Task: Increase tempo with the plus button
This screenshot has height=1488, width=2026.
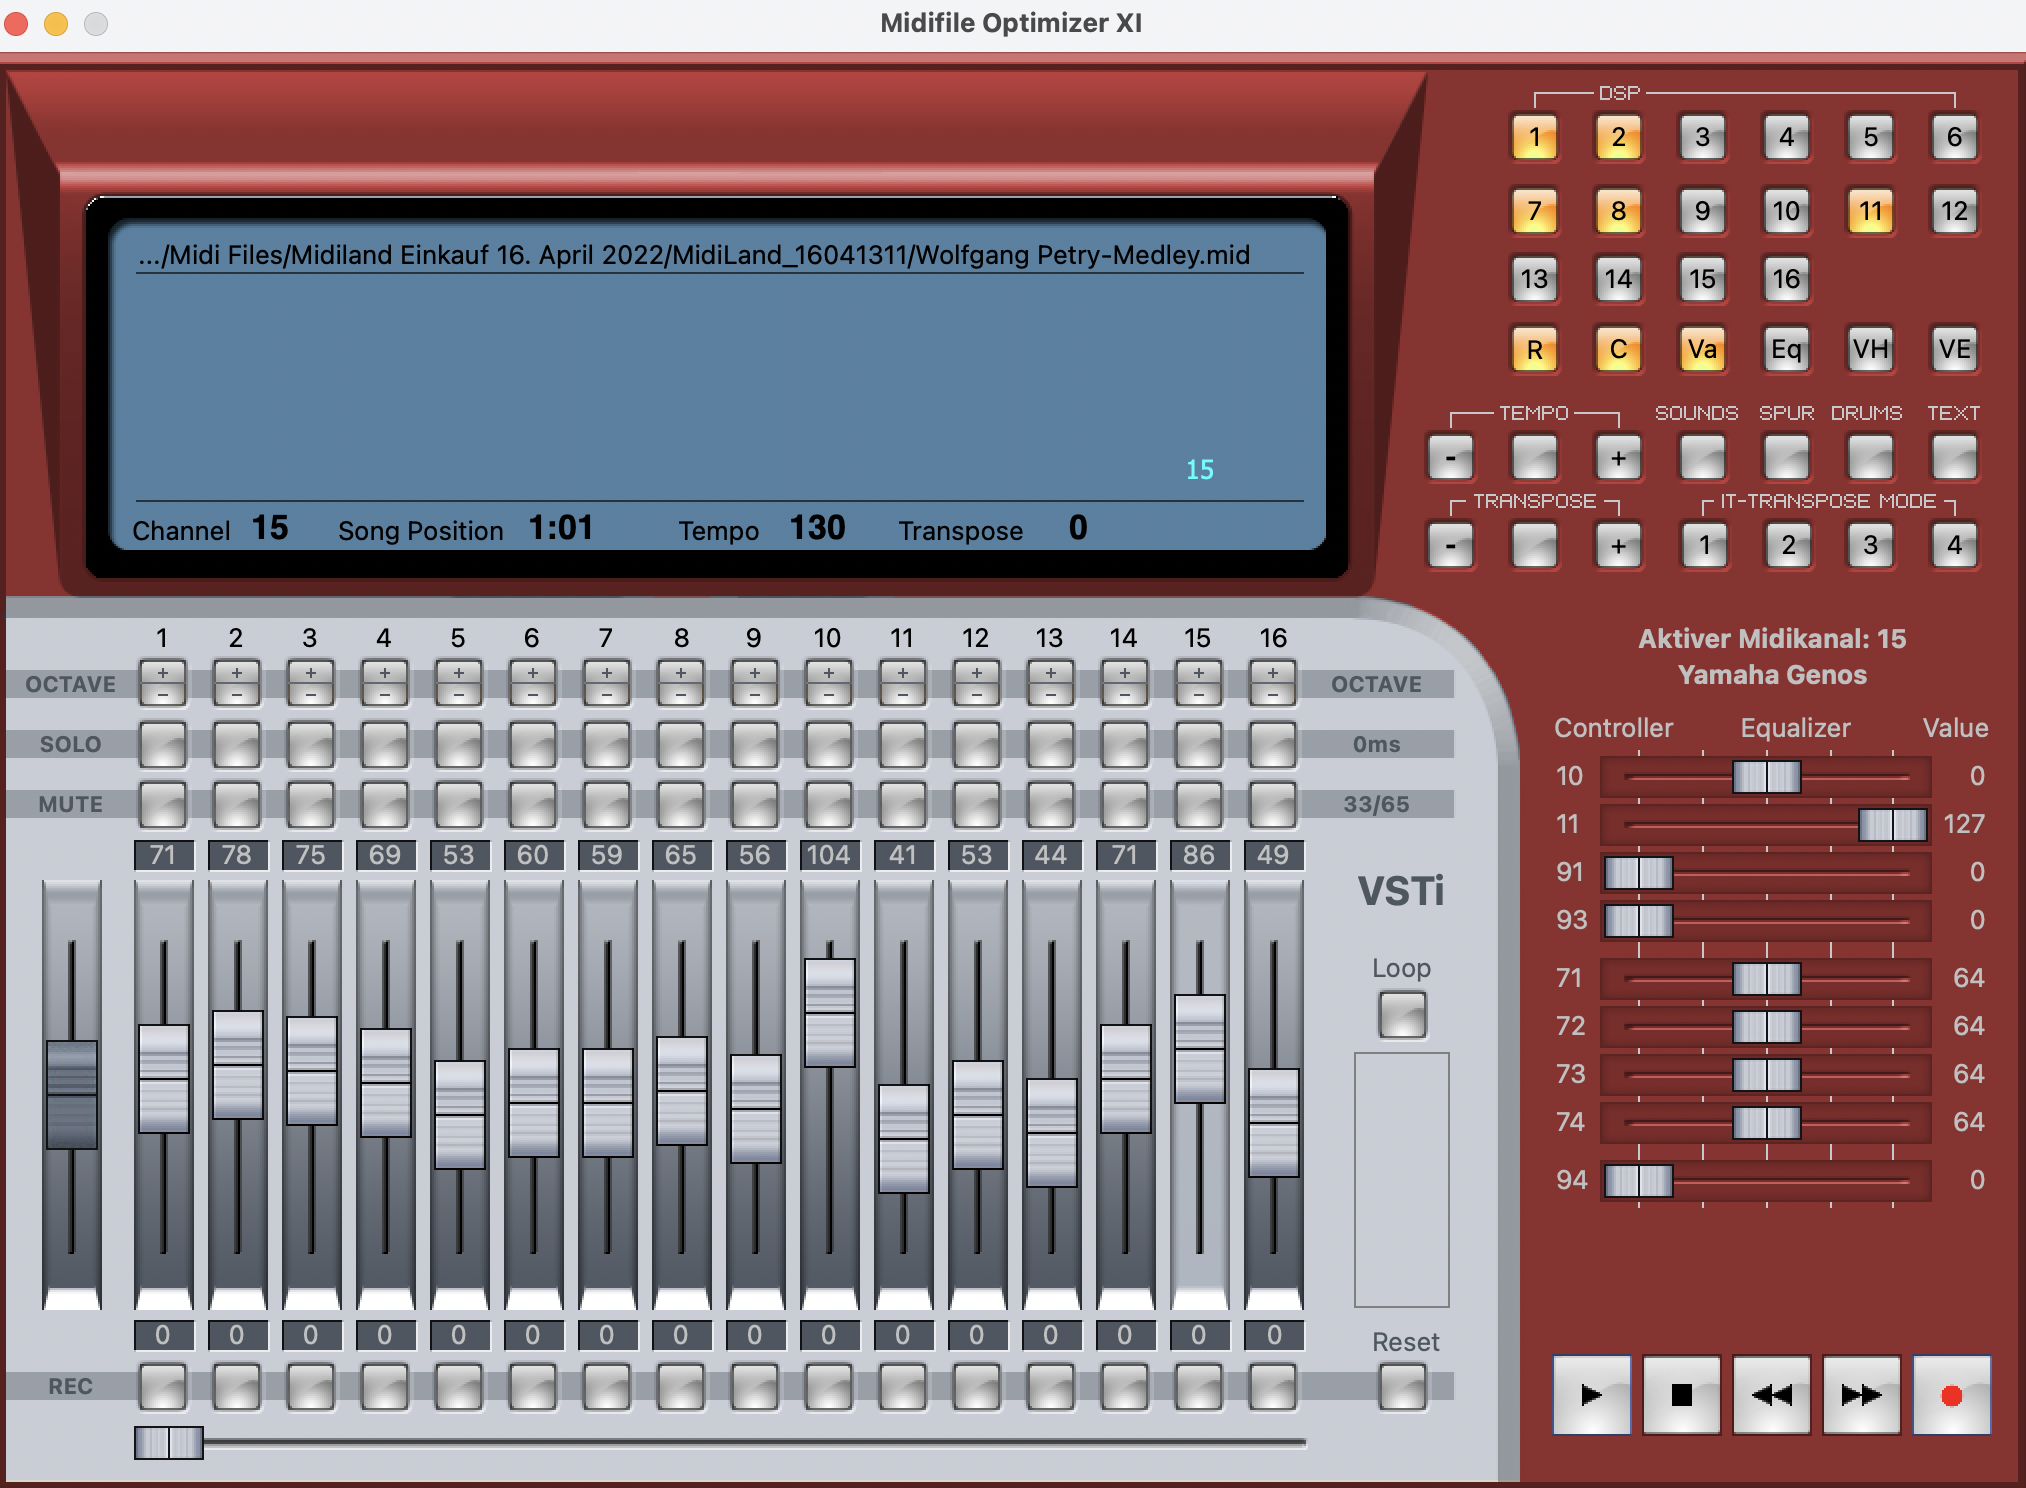Action: tap(1618, 459)
